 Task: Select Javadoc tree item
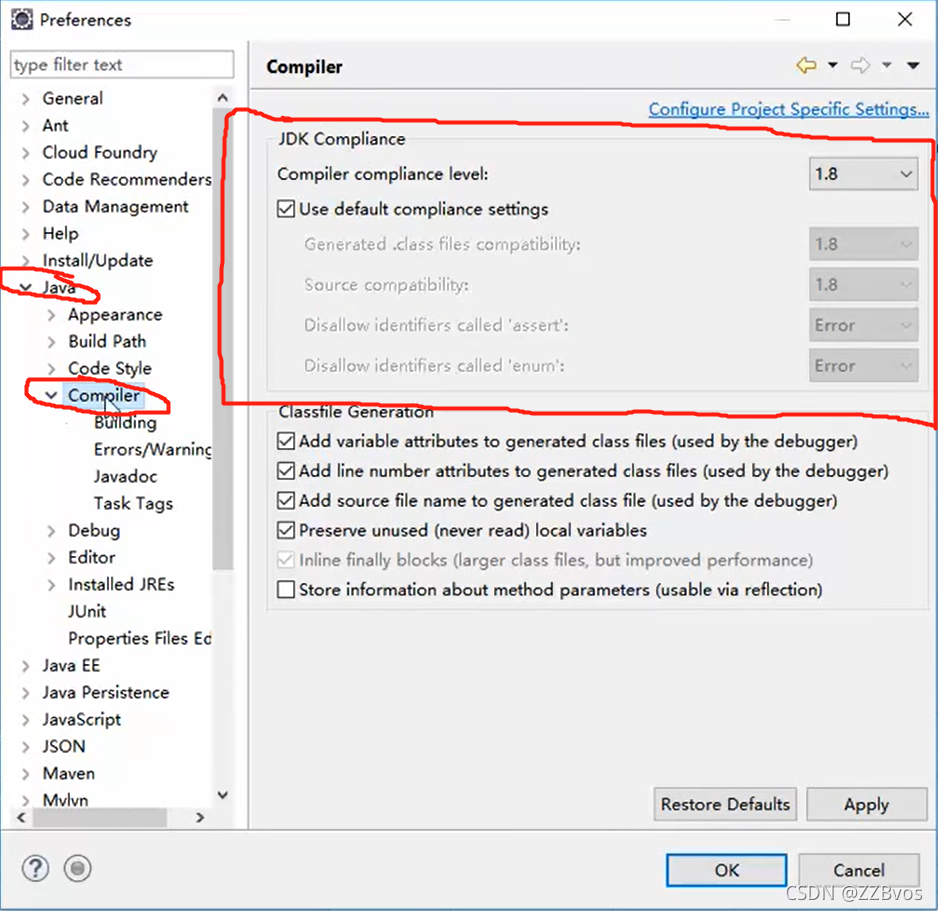point(126,476)
